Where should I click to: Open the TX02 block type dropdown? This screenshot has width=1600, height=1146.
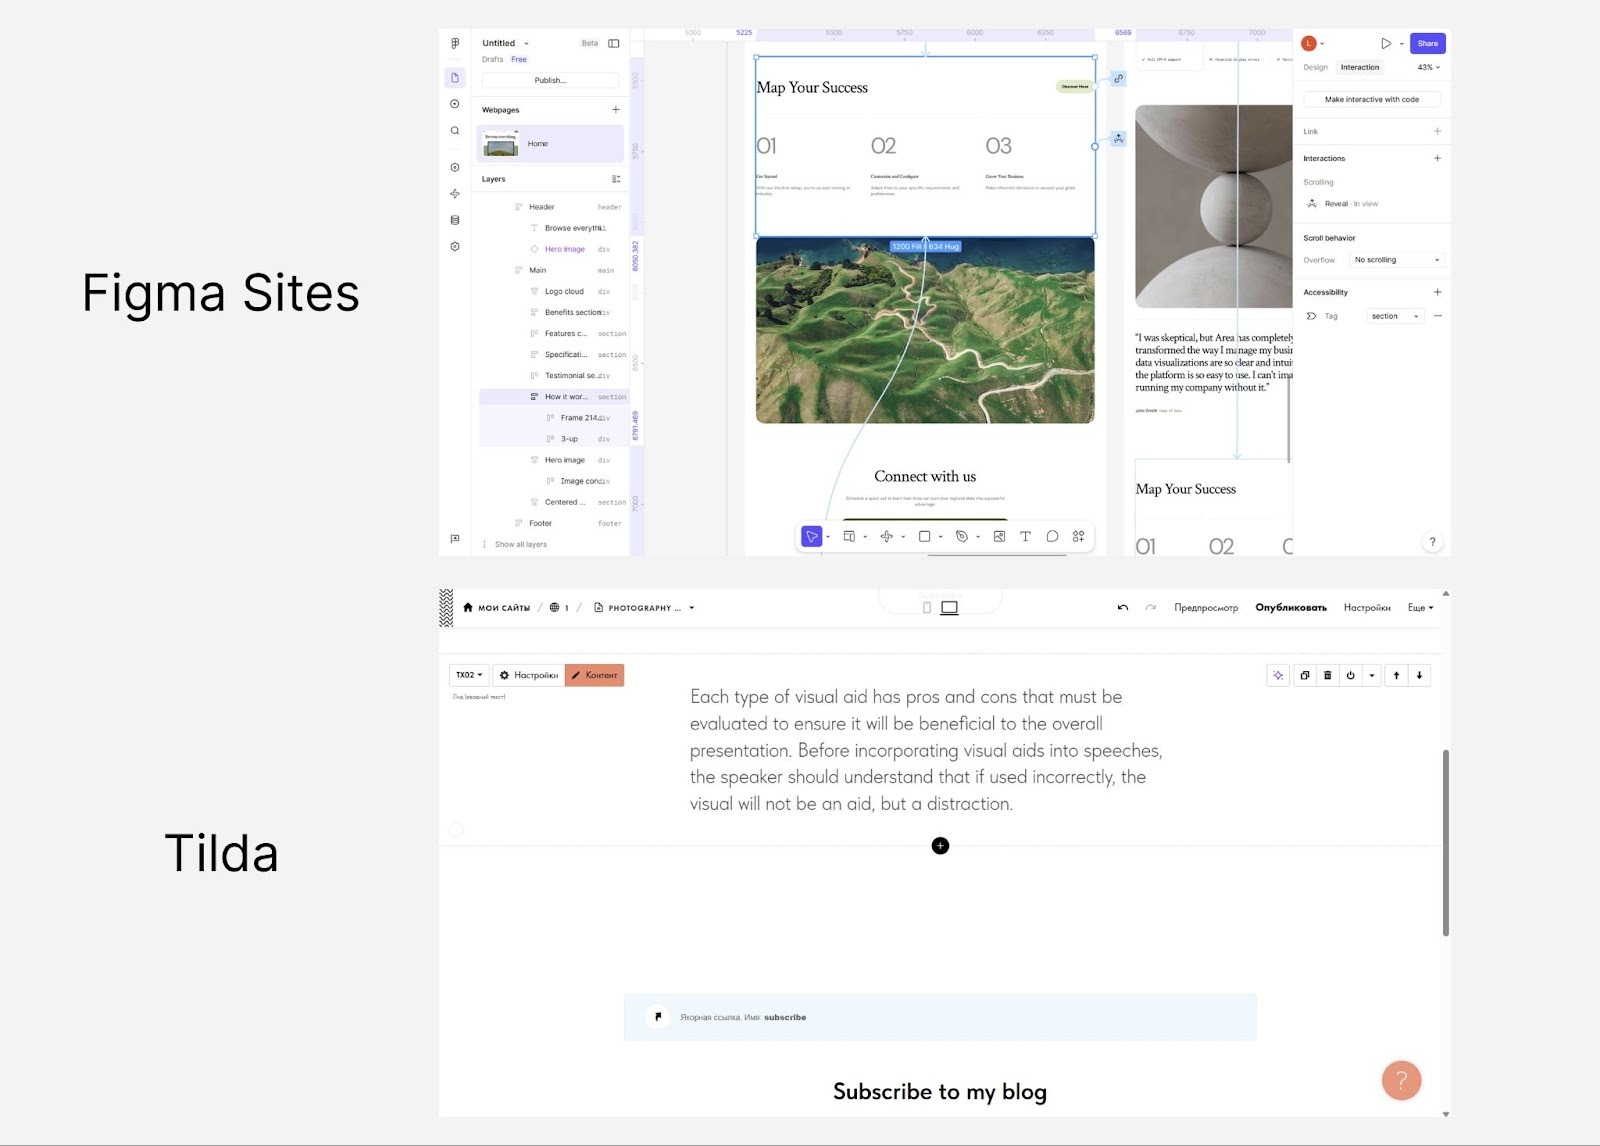pos(468,675)
